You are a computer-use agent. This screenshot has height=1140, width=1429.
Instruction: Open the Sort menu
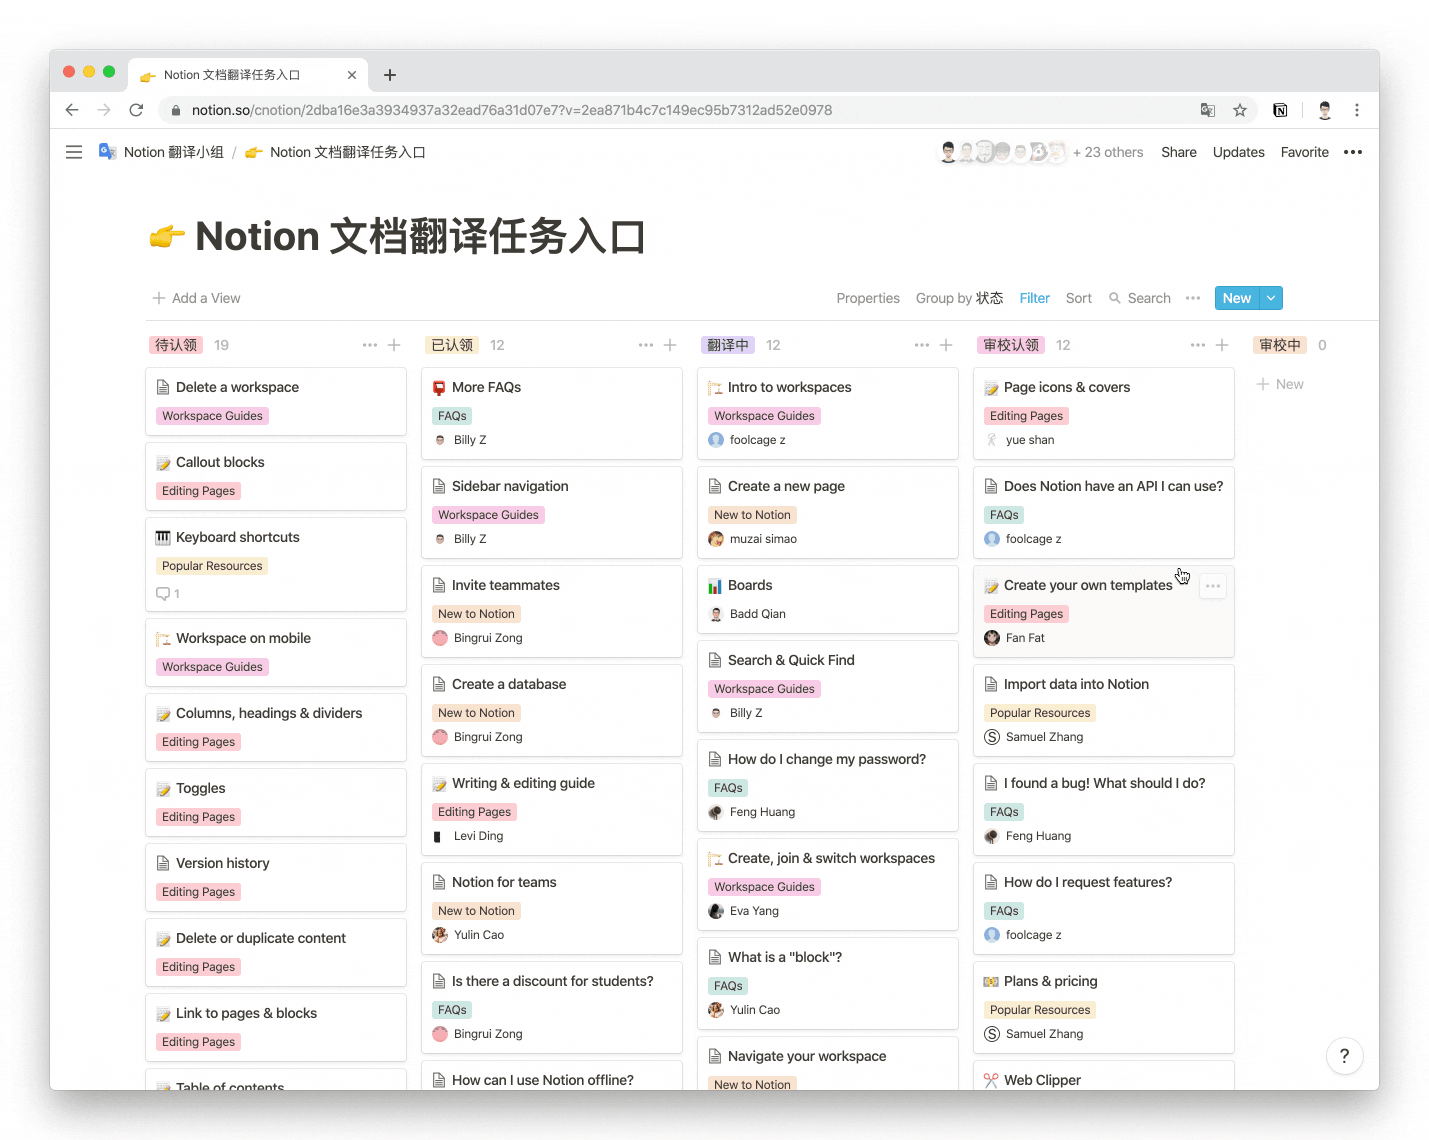[x=1078, y=298]
